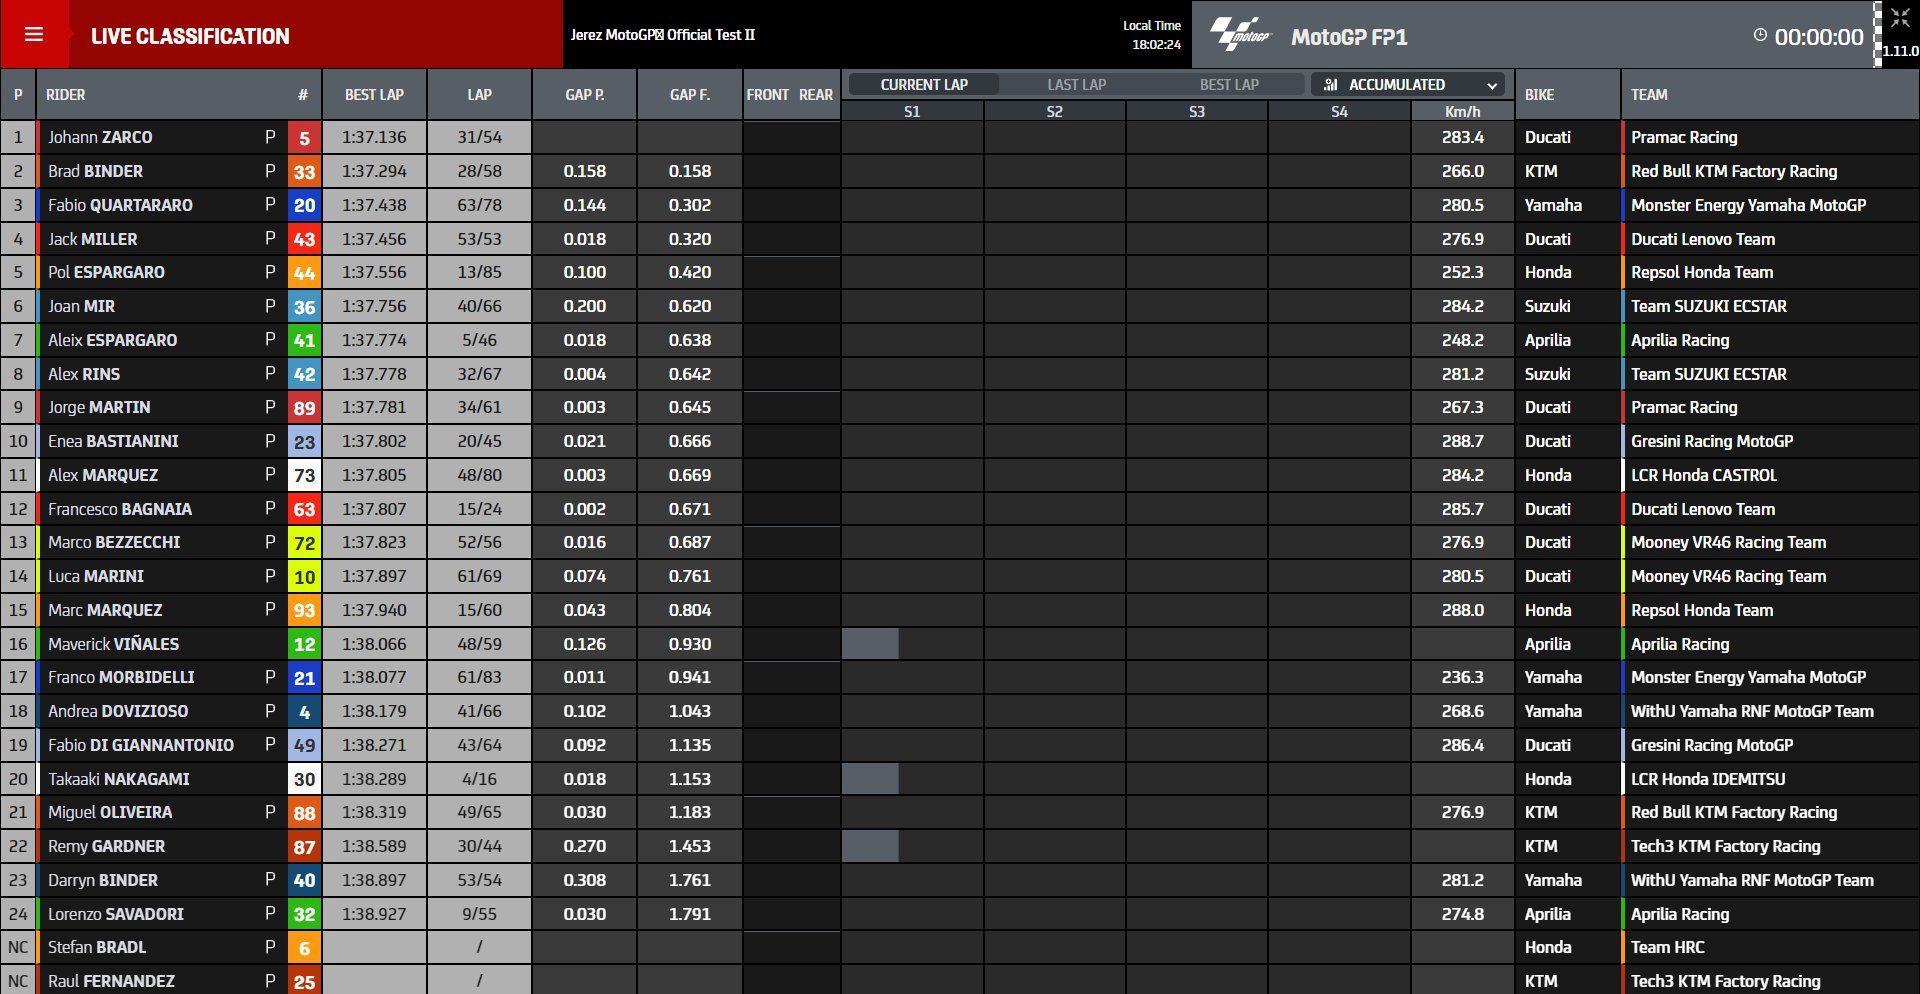Sort by the BEST LAP column header

tap(374, 95)
